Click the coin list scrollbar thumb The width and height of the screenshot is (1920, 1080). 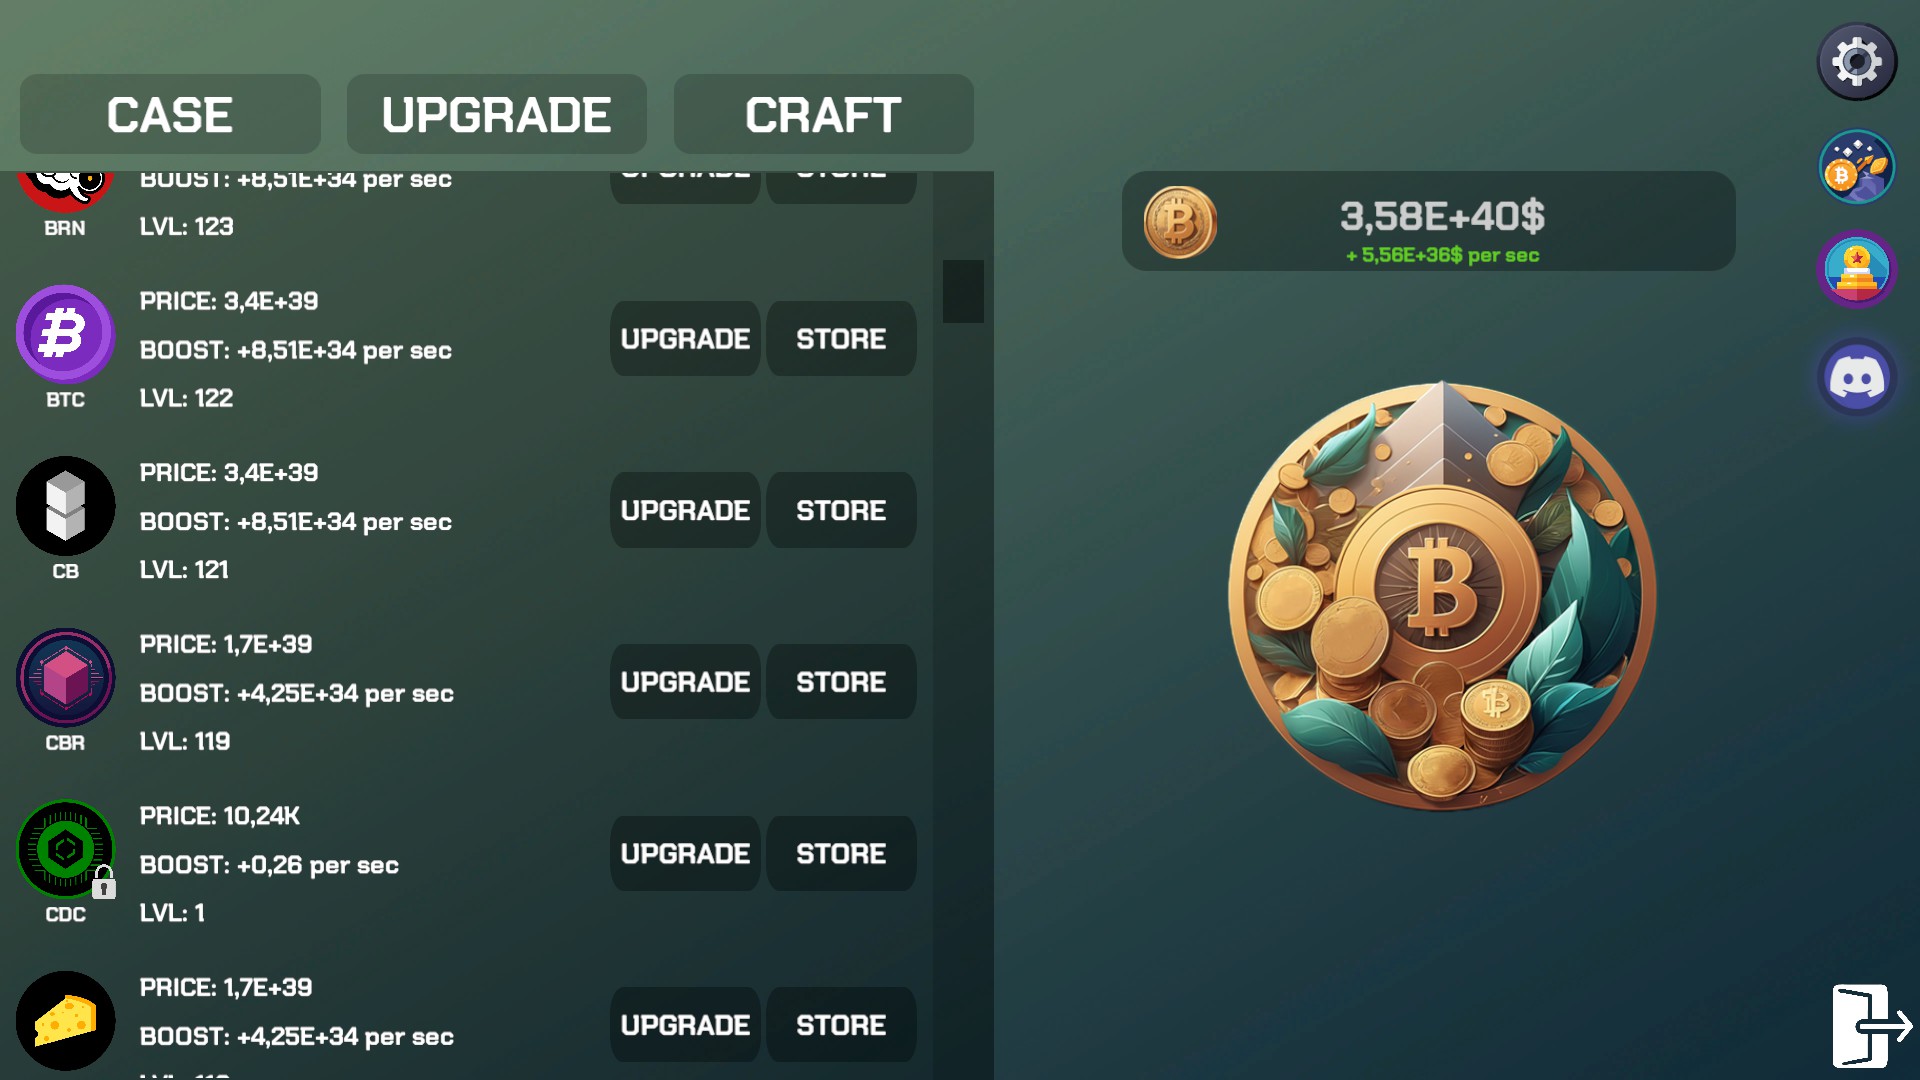pos(963,291)
